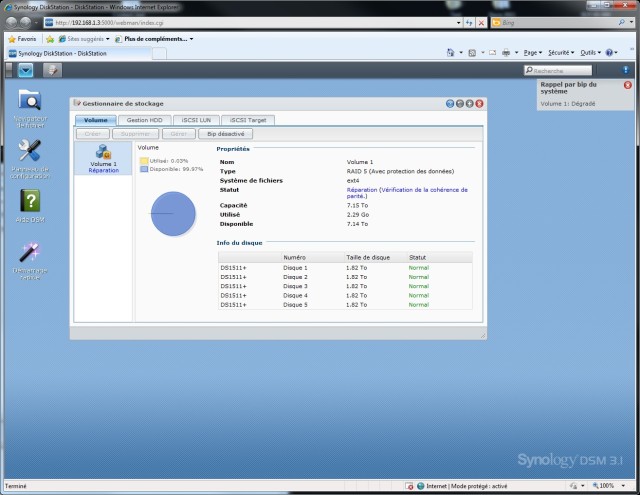Open a new browser tab

coord(160,53)
